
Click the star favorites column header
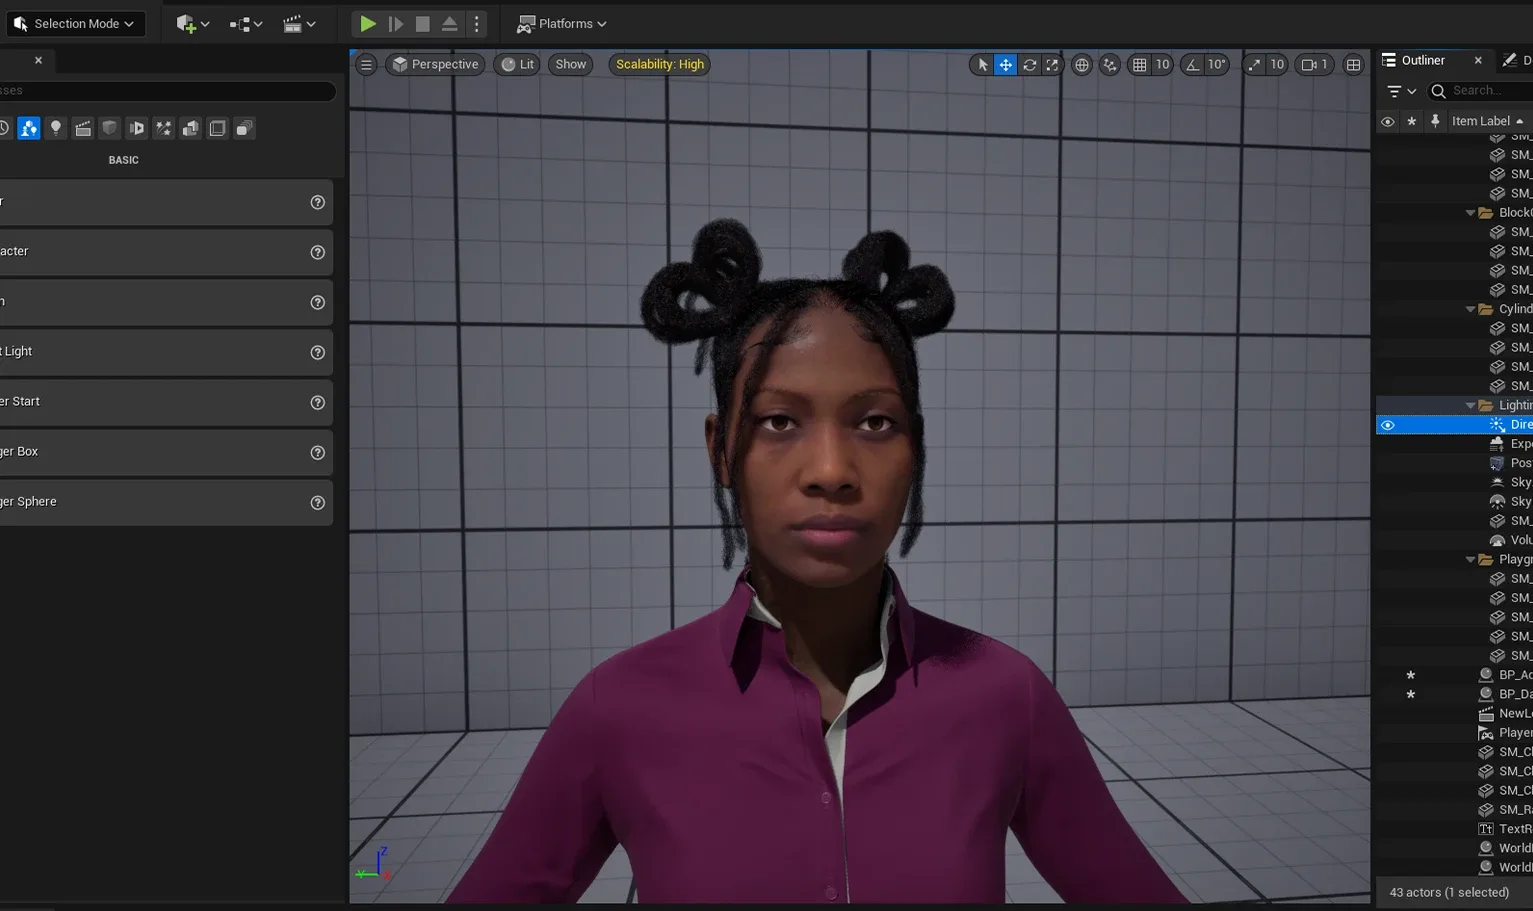pyautogui.click(x=1411, y=121)
